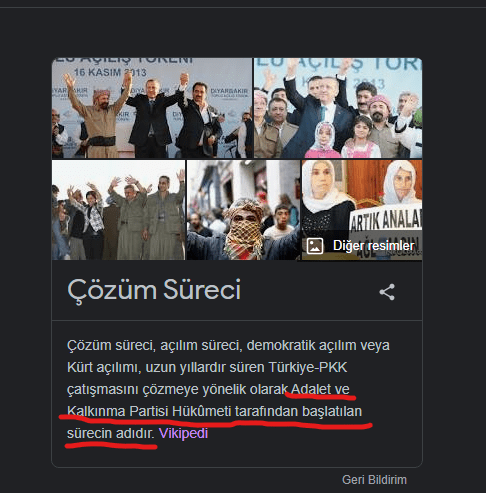The height and width of the screenshot is (493, 486).
Task: Open the photo with two girls in pink
Action: pos(338,108)
